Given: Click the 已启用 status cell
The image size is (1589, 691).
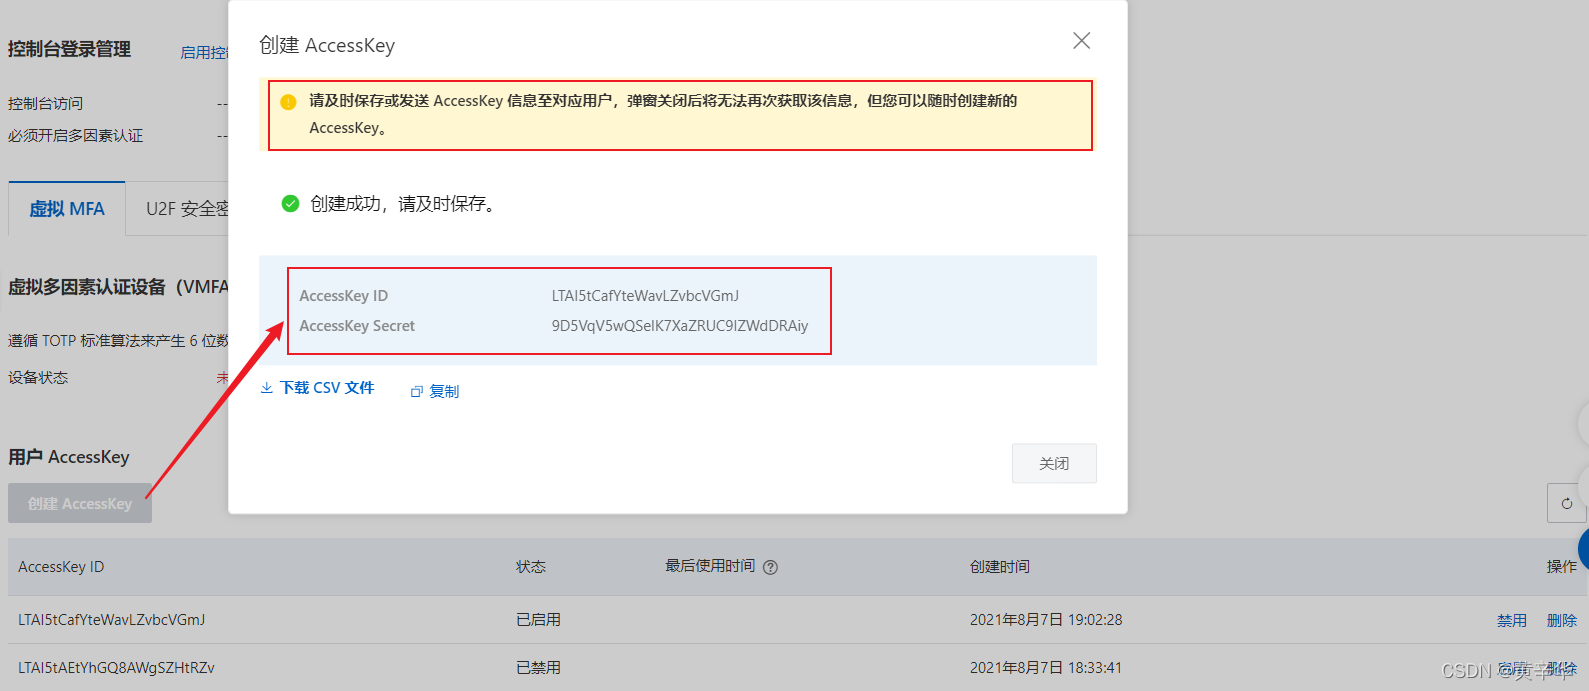Looking at the screenshot, I should tap(538, 620).
